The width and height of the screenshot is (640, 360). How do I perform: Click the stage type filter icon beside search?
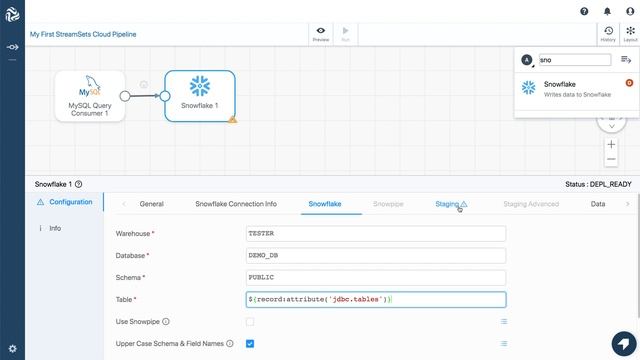click(527, 60)
